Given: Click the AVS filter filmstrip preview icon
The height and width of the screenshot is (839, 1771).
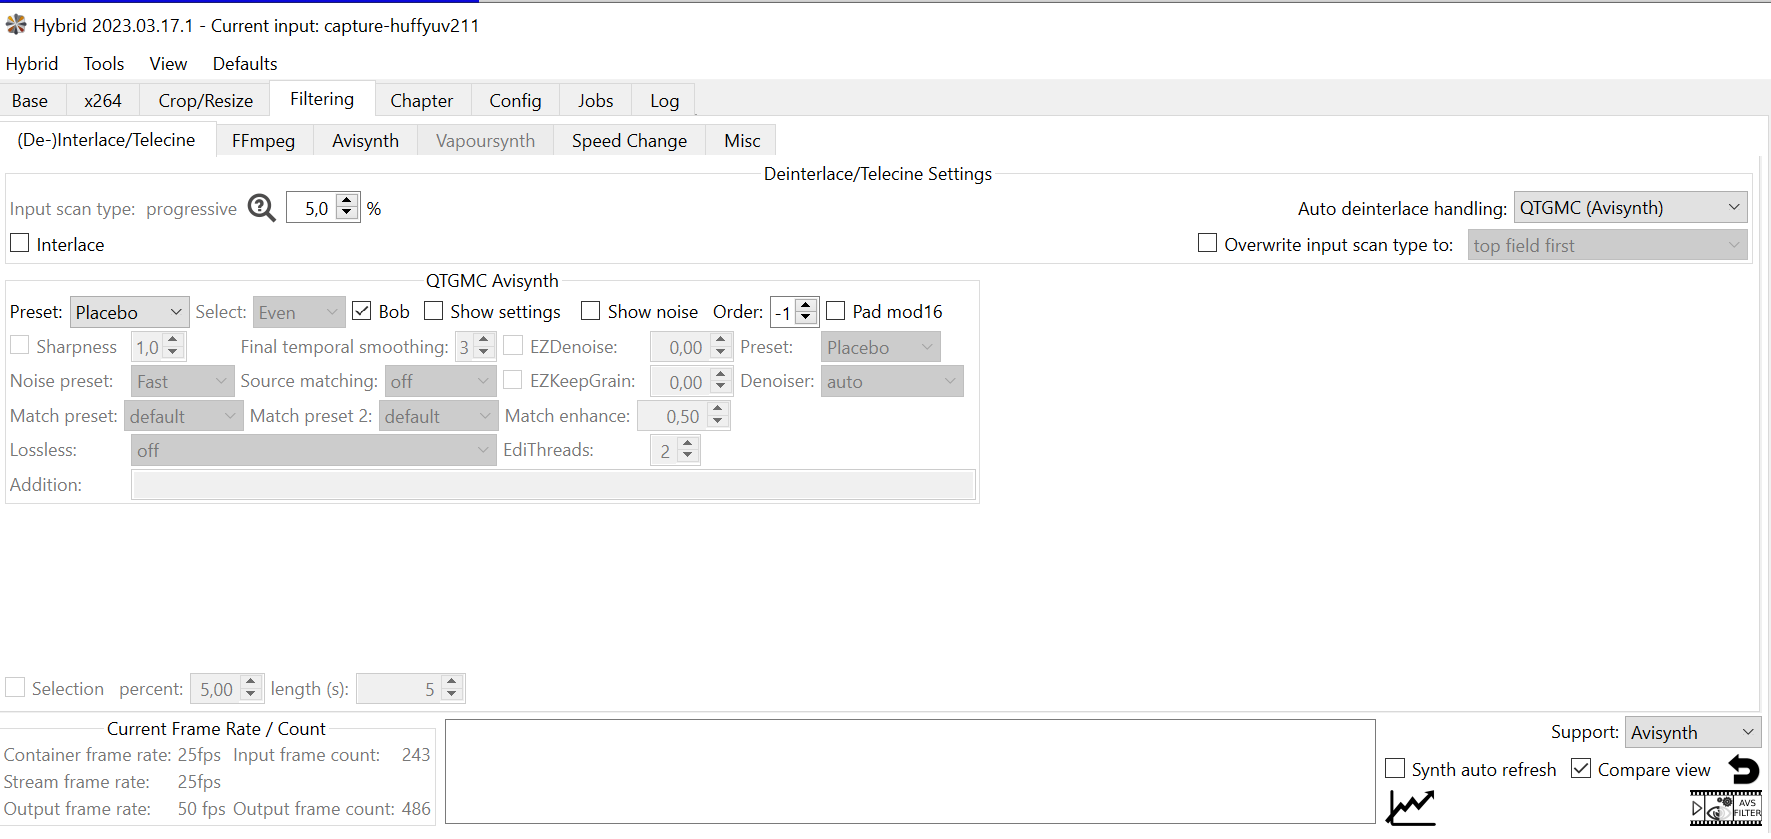Looking at the screenshot, I should pos(1725,808).
